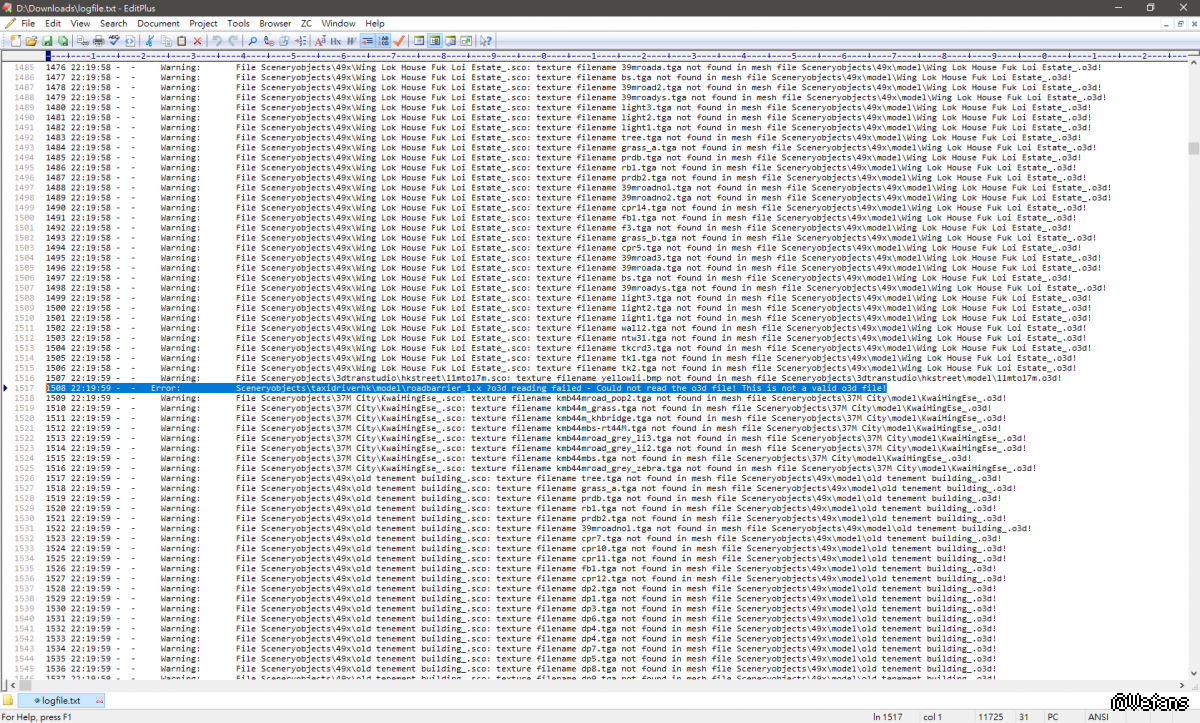Open the Help menu

375,23
